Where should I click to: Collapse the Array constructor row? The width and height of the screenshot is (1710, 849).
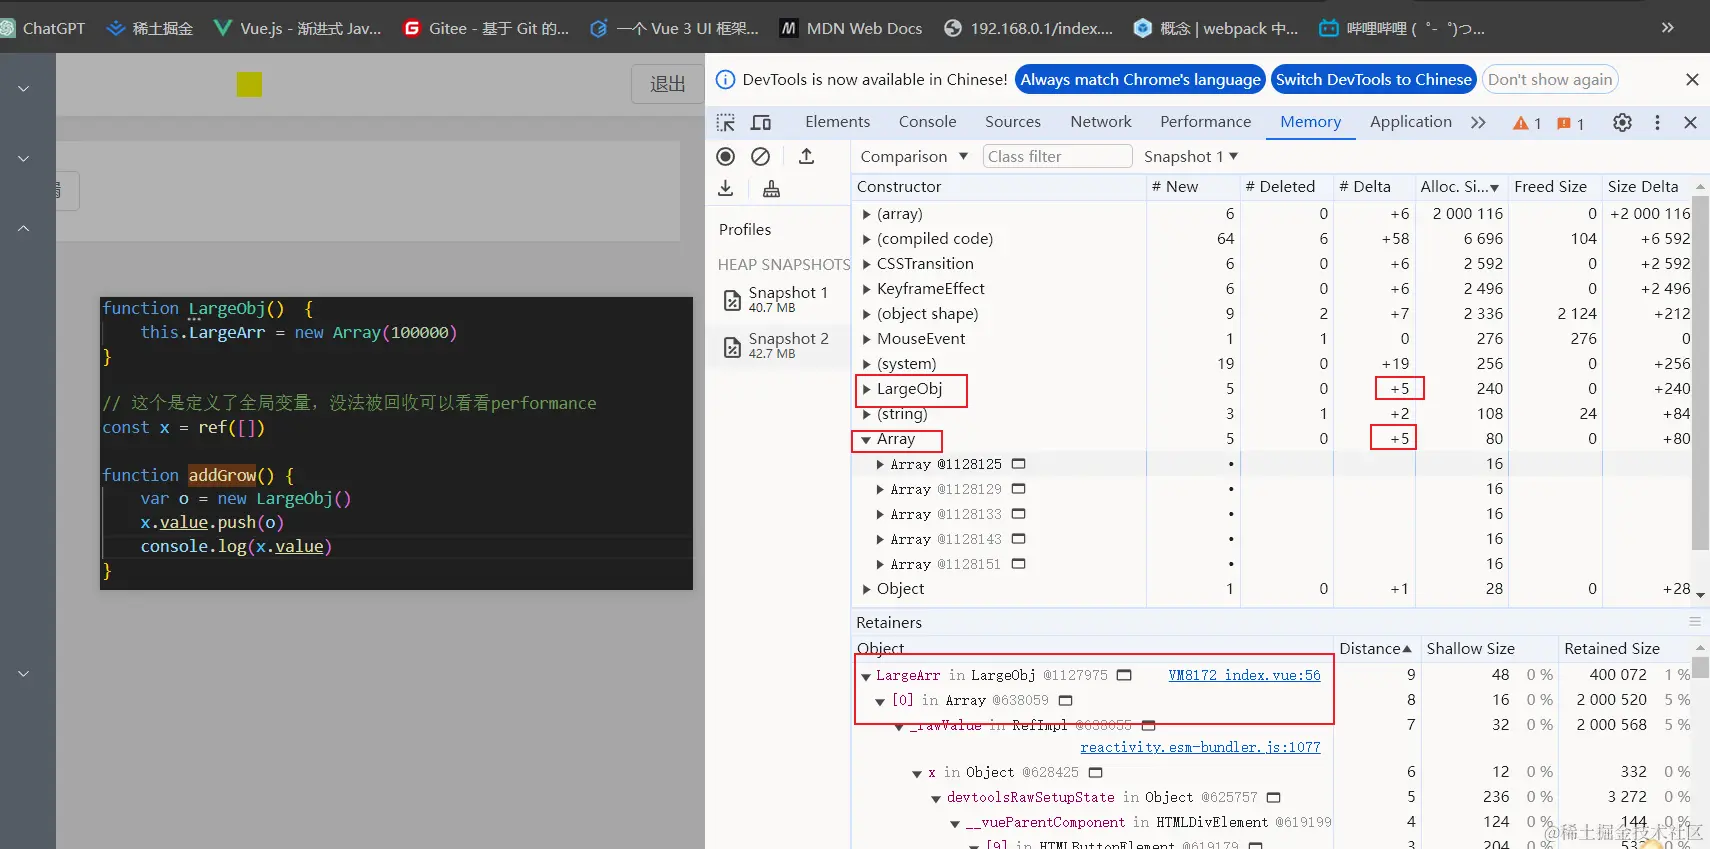pos(867,439)
